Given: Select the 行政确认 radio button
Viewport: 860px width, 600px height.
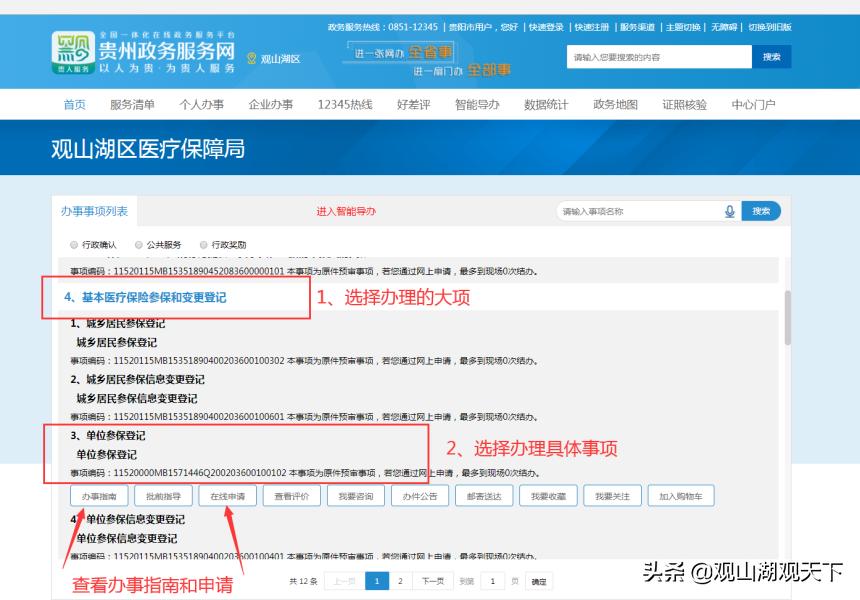Looking at the screenshot, I should pyautogui.click(x=72, y=244).
